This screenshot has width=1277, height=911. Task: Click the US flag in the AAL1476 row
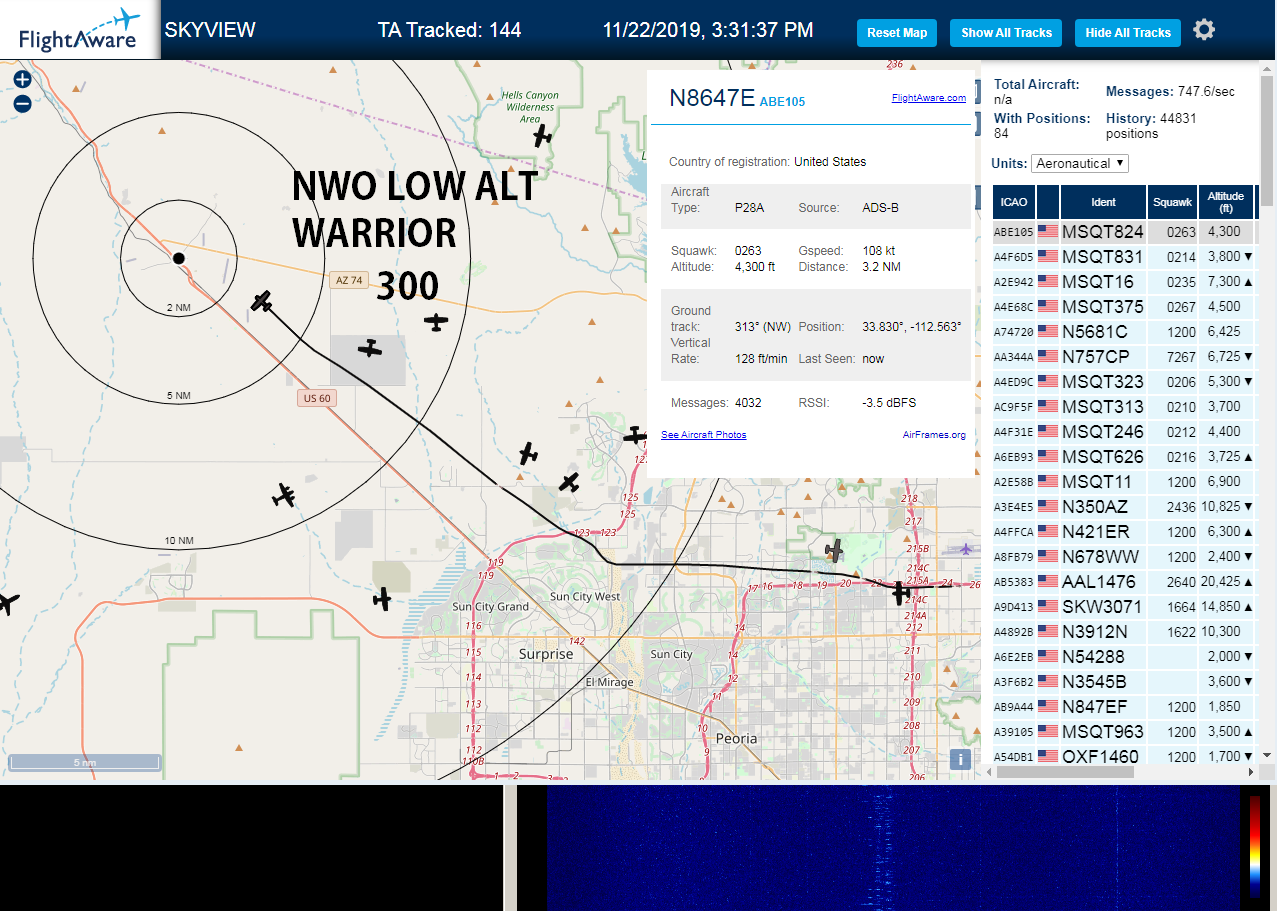coord(1048,581)
